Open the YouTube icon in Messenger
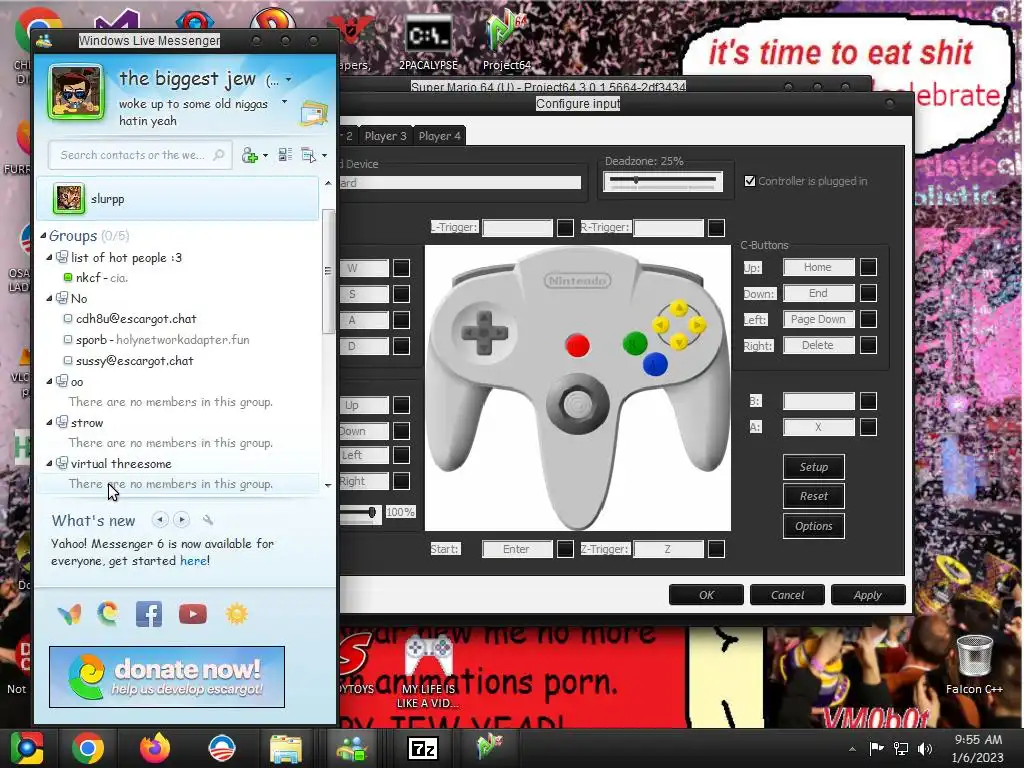Screen dimensions: 1024x768 (193, 614)
